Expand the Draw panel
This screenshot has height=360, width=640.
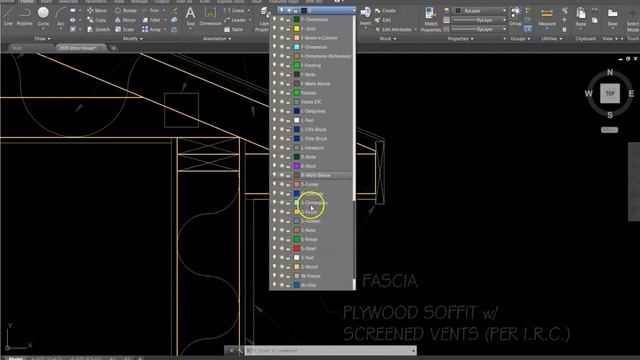click(42, 39)
